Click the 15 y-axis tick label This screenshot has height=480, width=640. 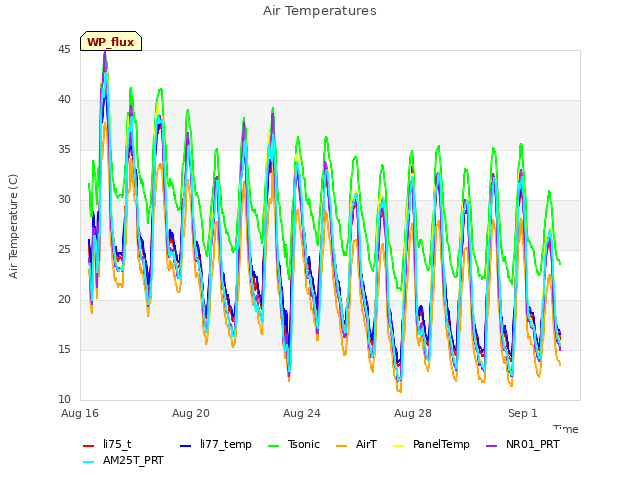point(64,350)
